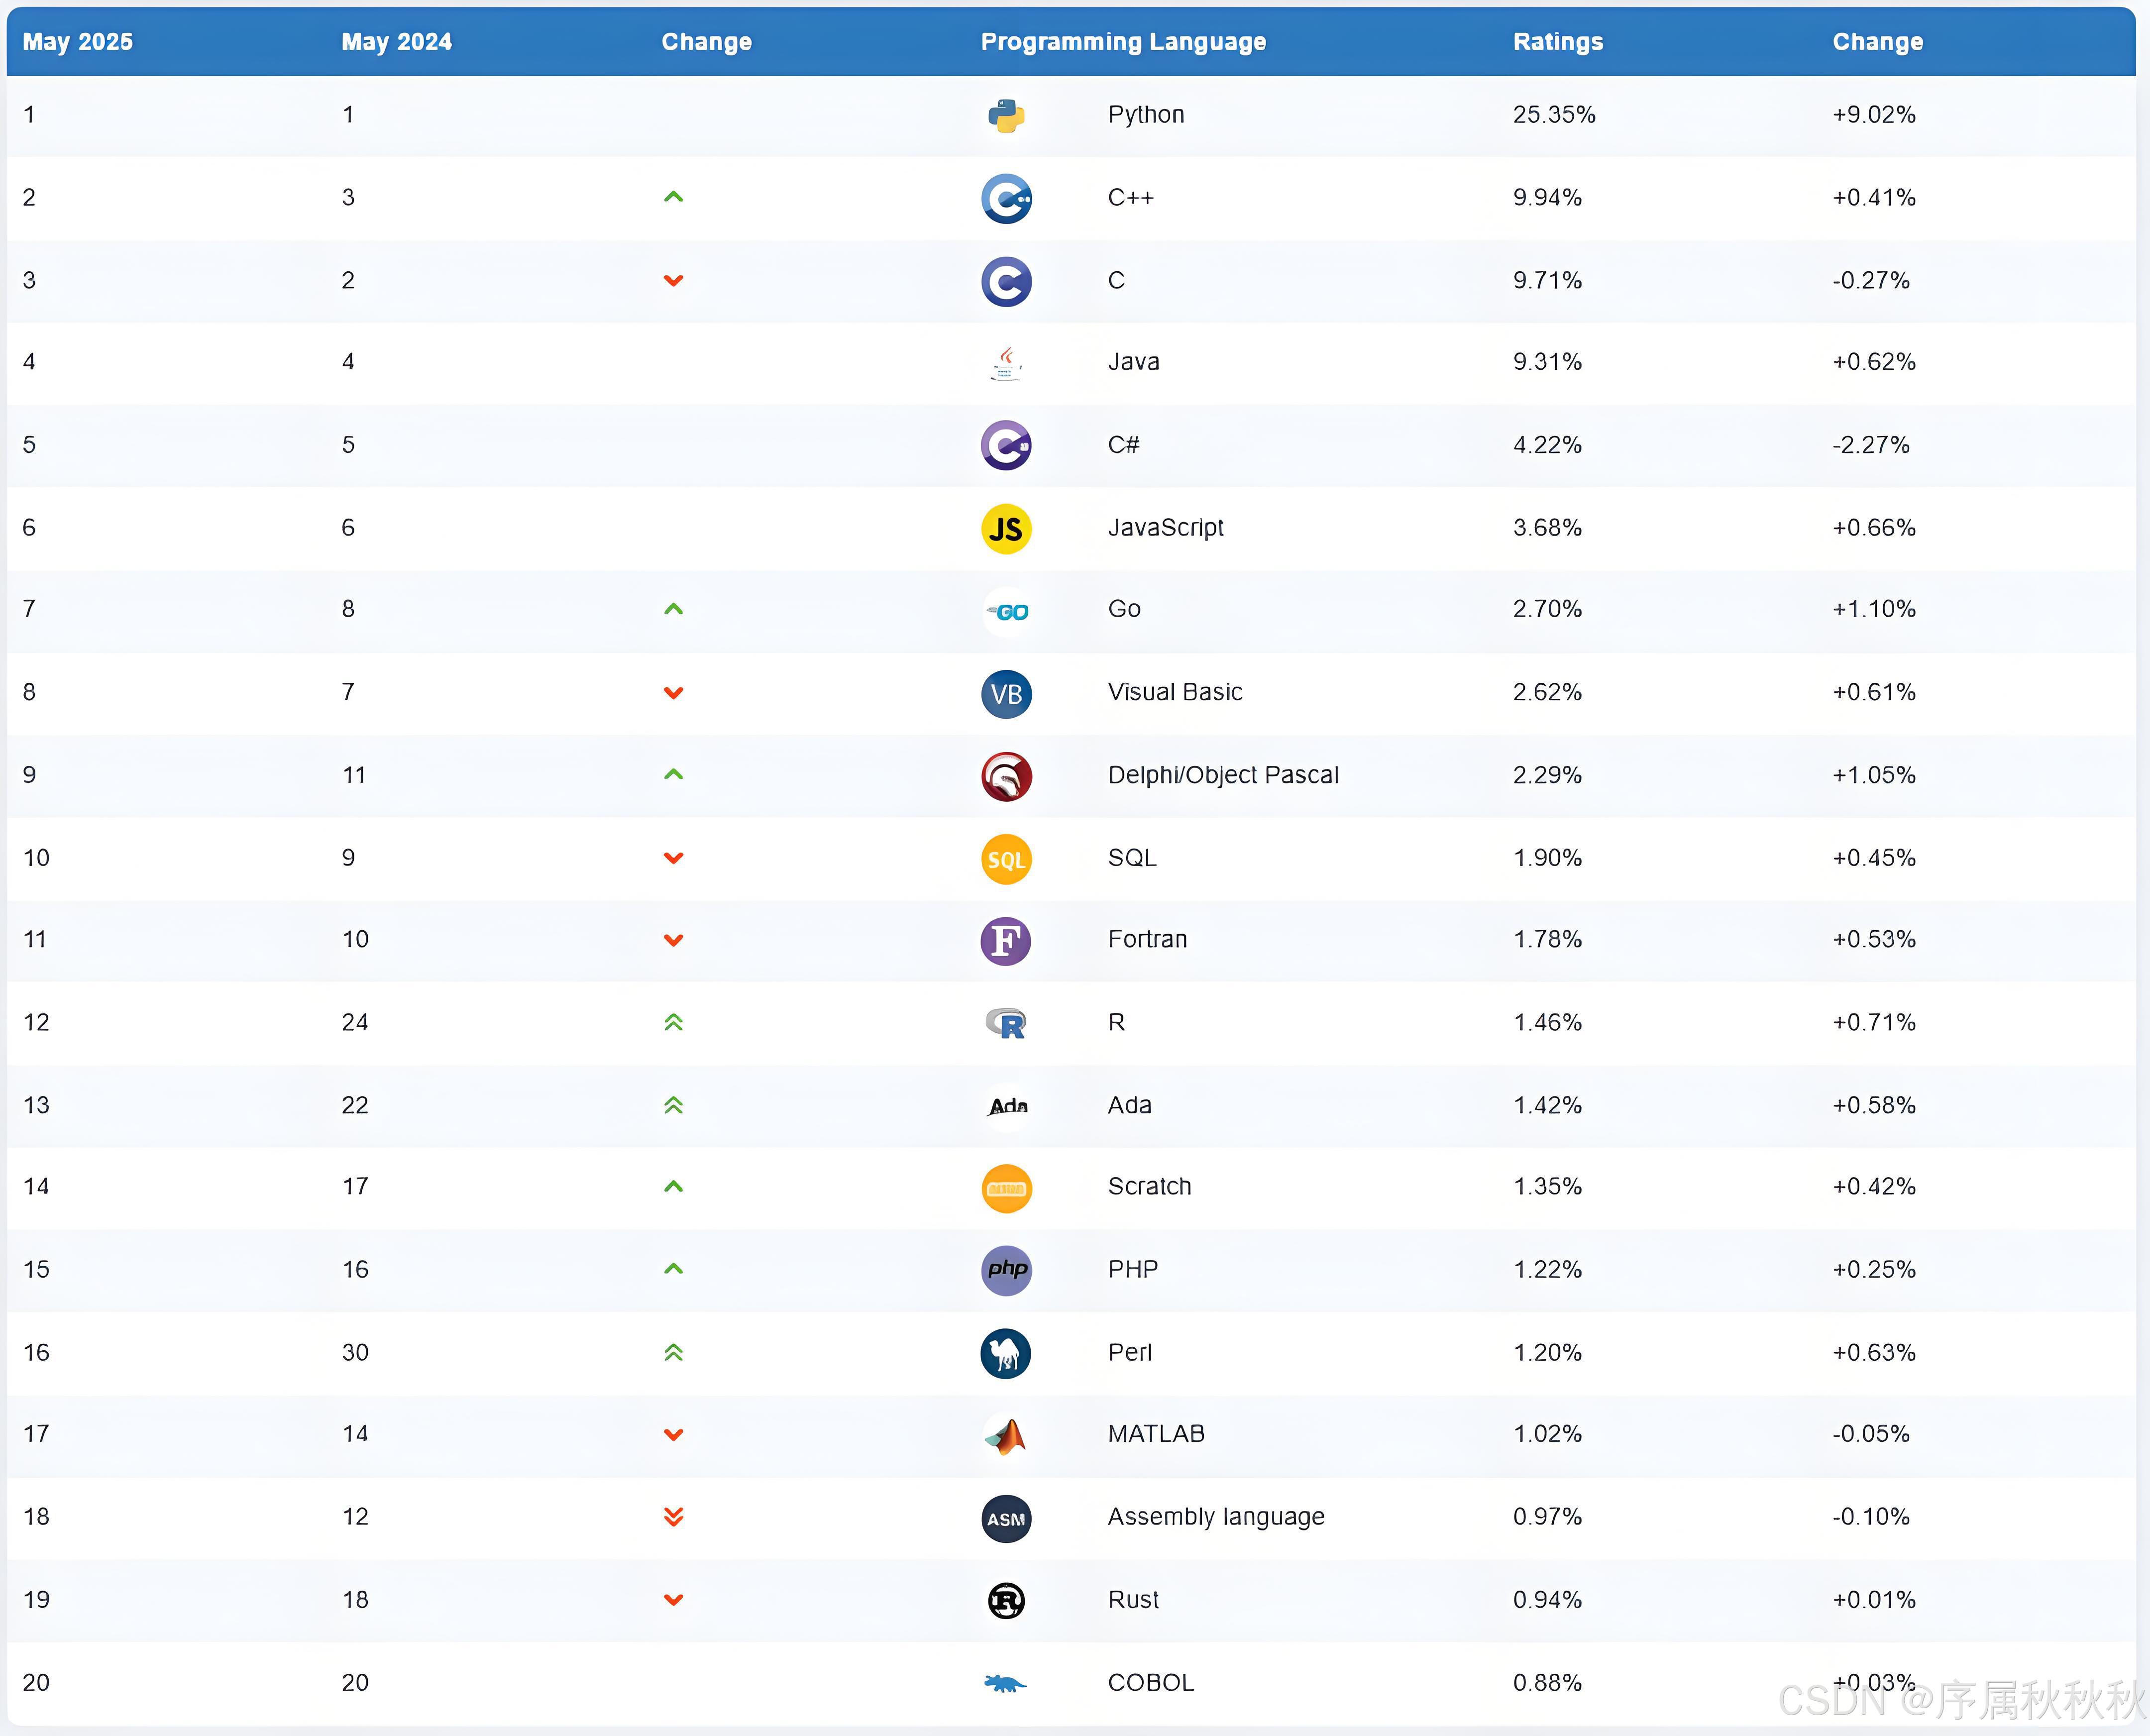Click the Ratings column header
This screenshot has height=1736, width=2150.
pyautogui.click(x=1557, y=42)
